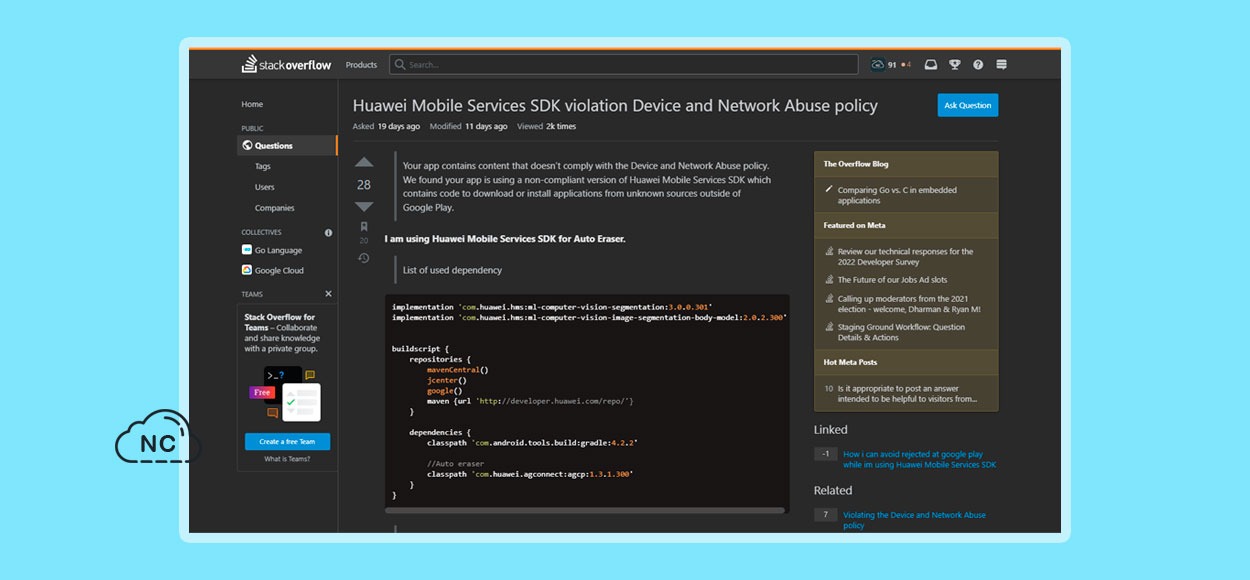Click the Go Language collective icon
Screen dimensions: 1250x580
[x=247, y=250]
